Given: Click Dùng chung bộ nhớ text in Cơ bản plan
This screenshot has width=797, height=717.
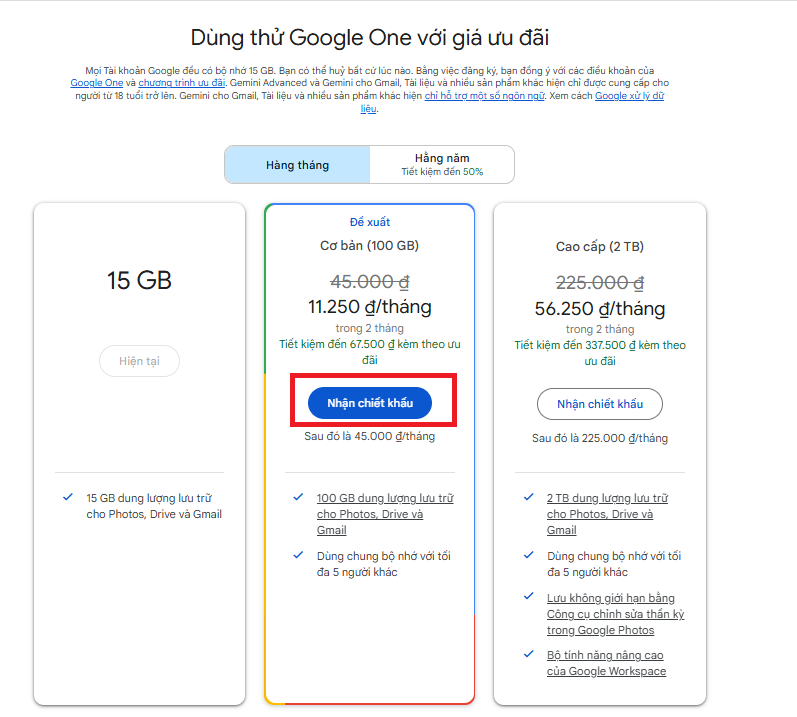Looking at the screenshot, I should (x=384, y=564).
